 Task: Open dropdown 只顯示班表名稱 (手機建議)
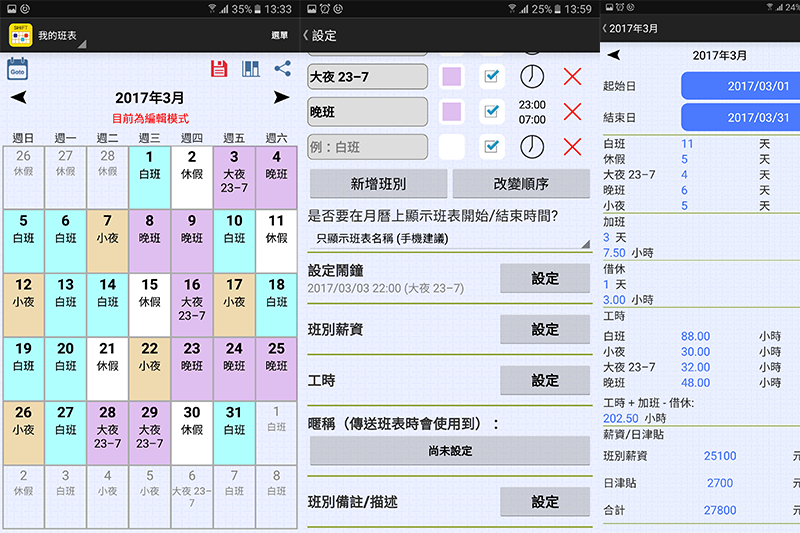(449, 239)
